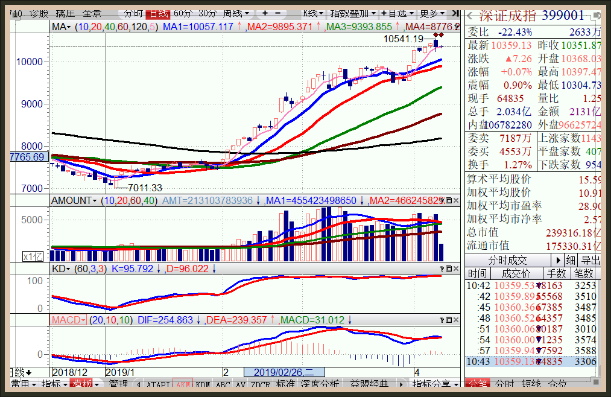
Task: Zoom out chart with minus icon
Action: [277, 13]
